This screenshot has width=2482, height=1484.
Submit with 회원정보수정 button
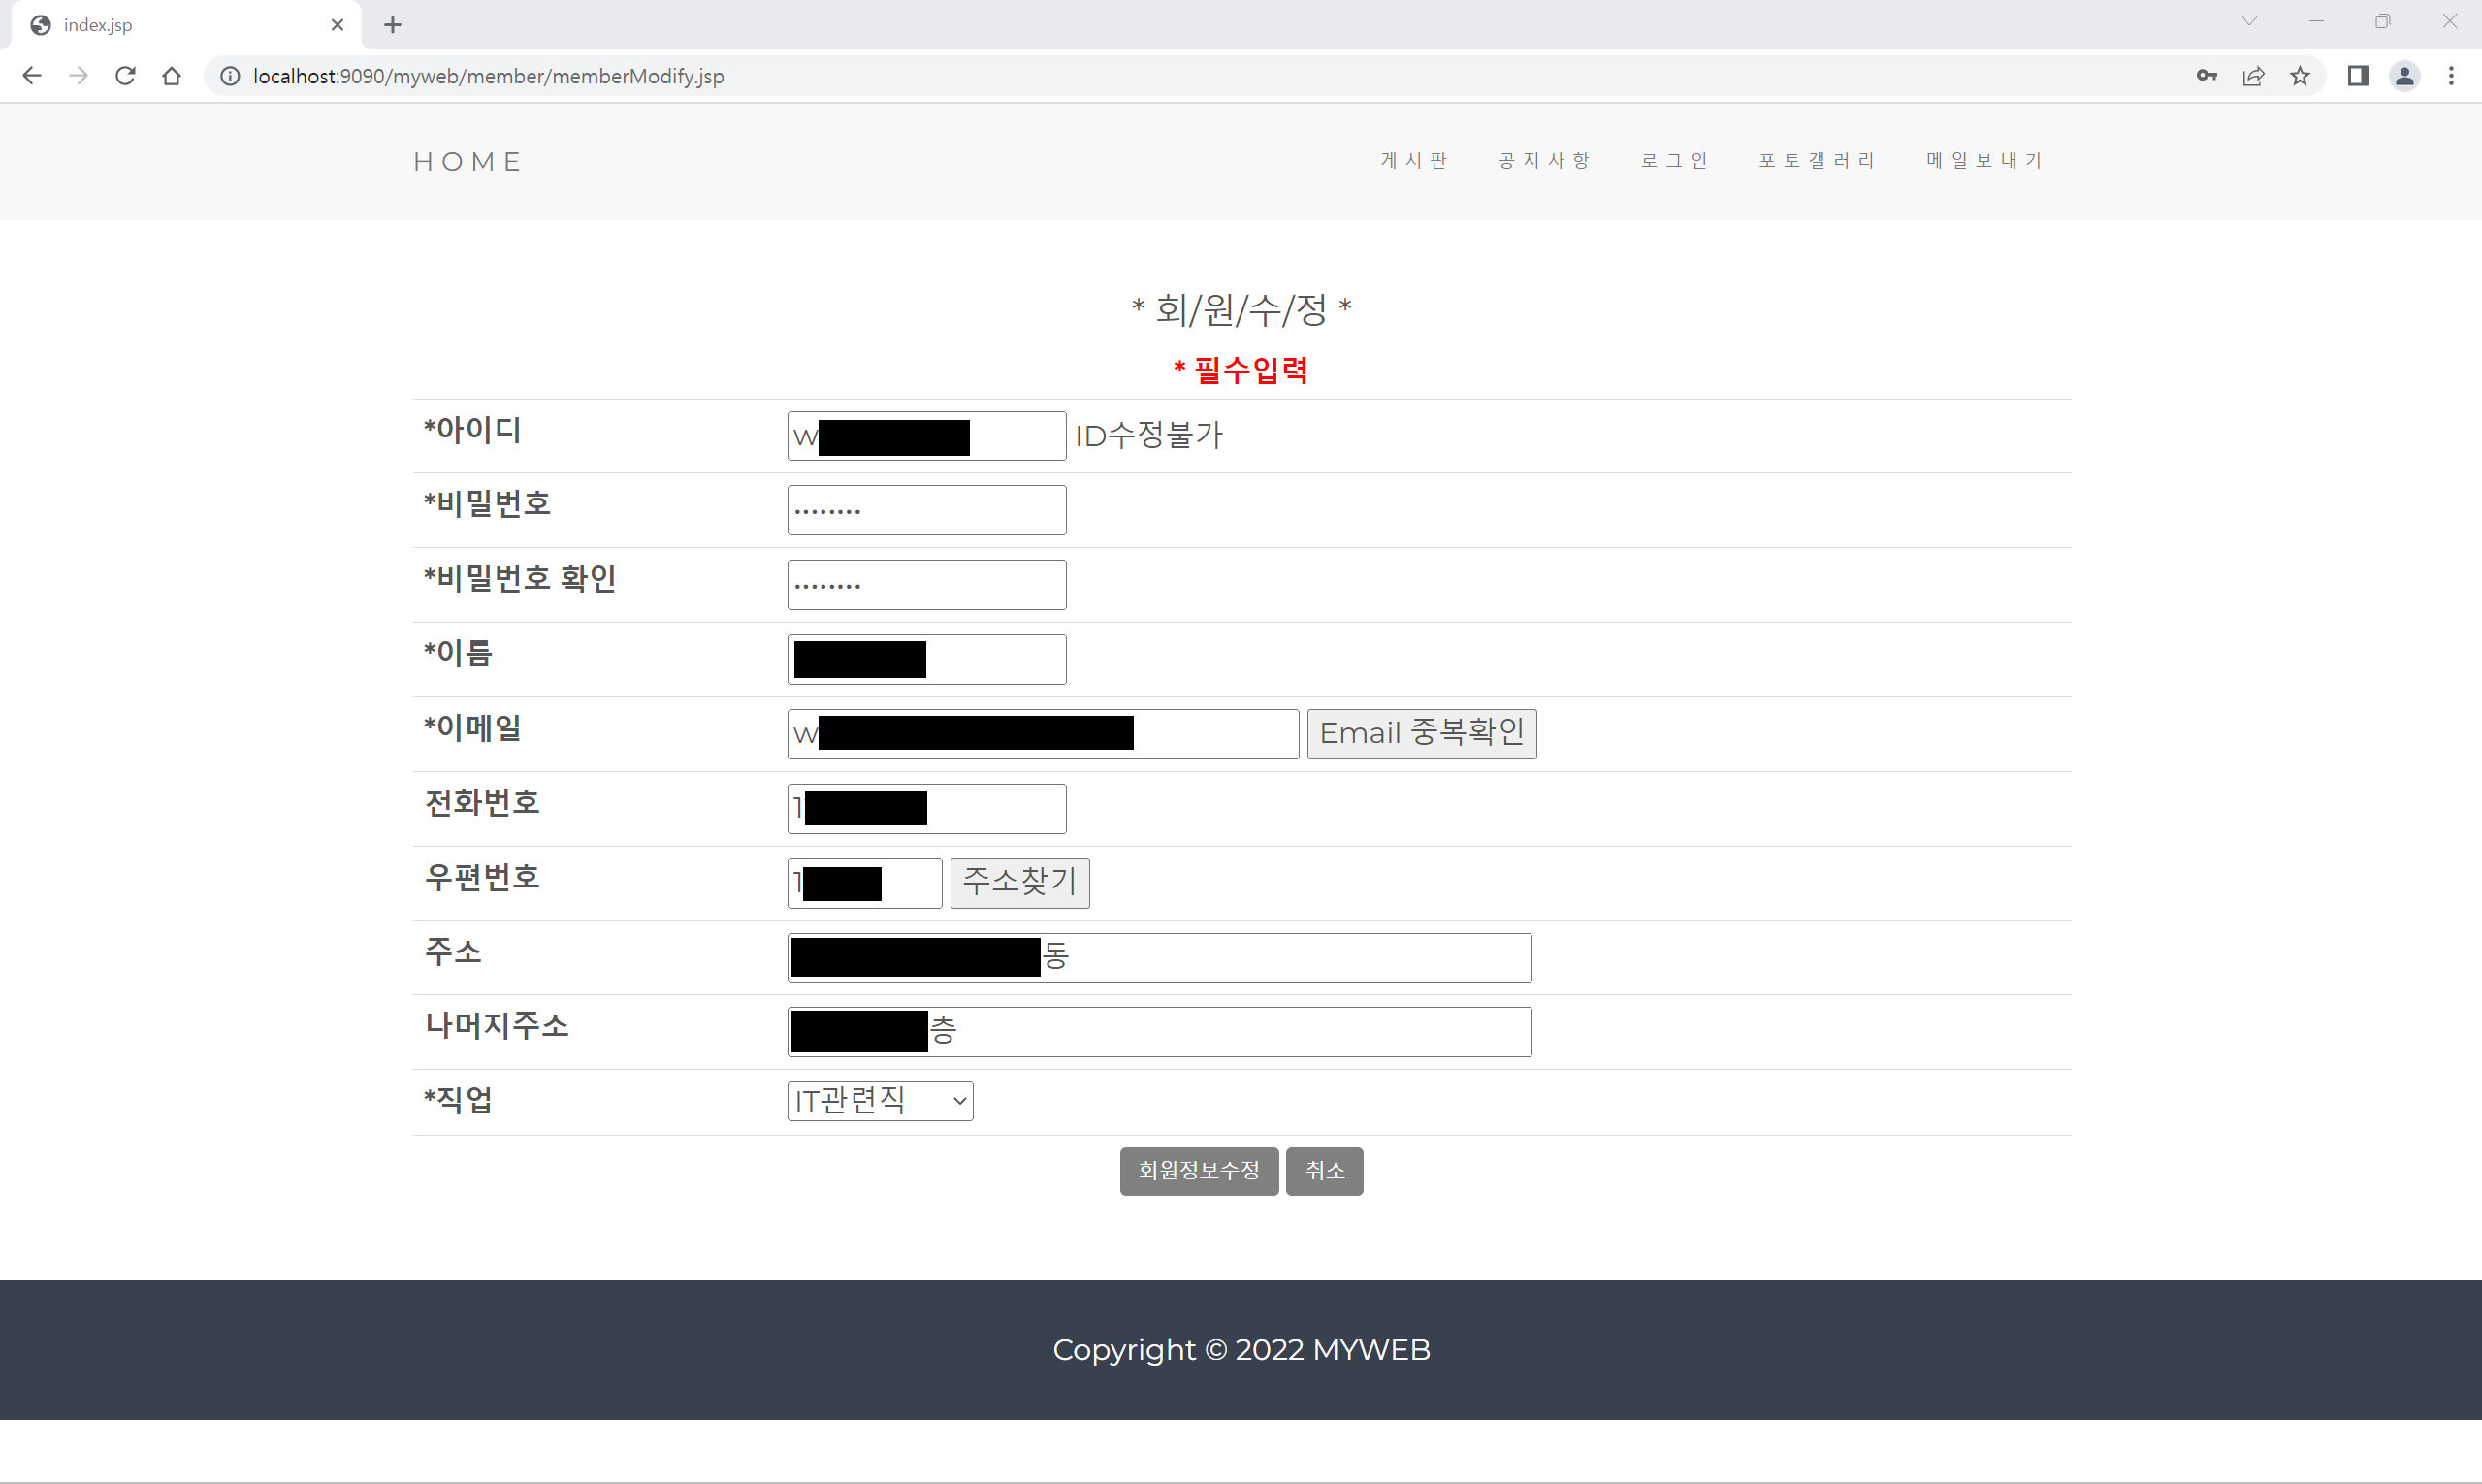point(1198,1171)
